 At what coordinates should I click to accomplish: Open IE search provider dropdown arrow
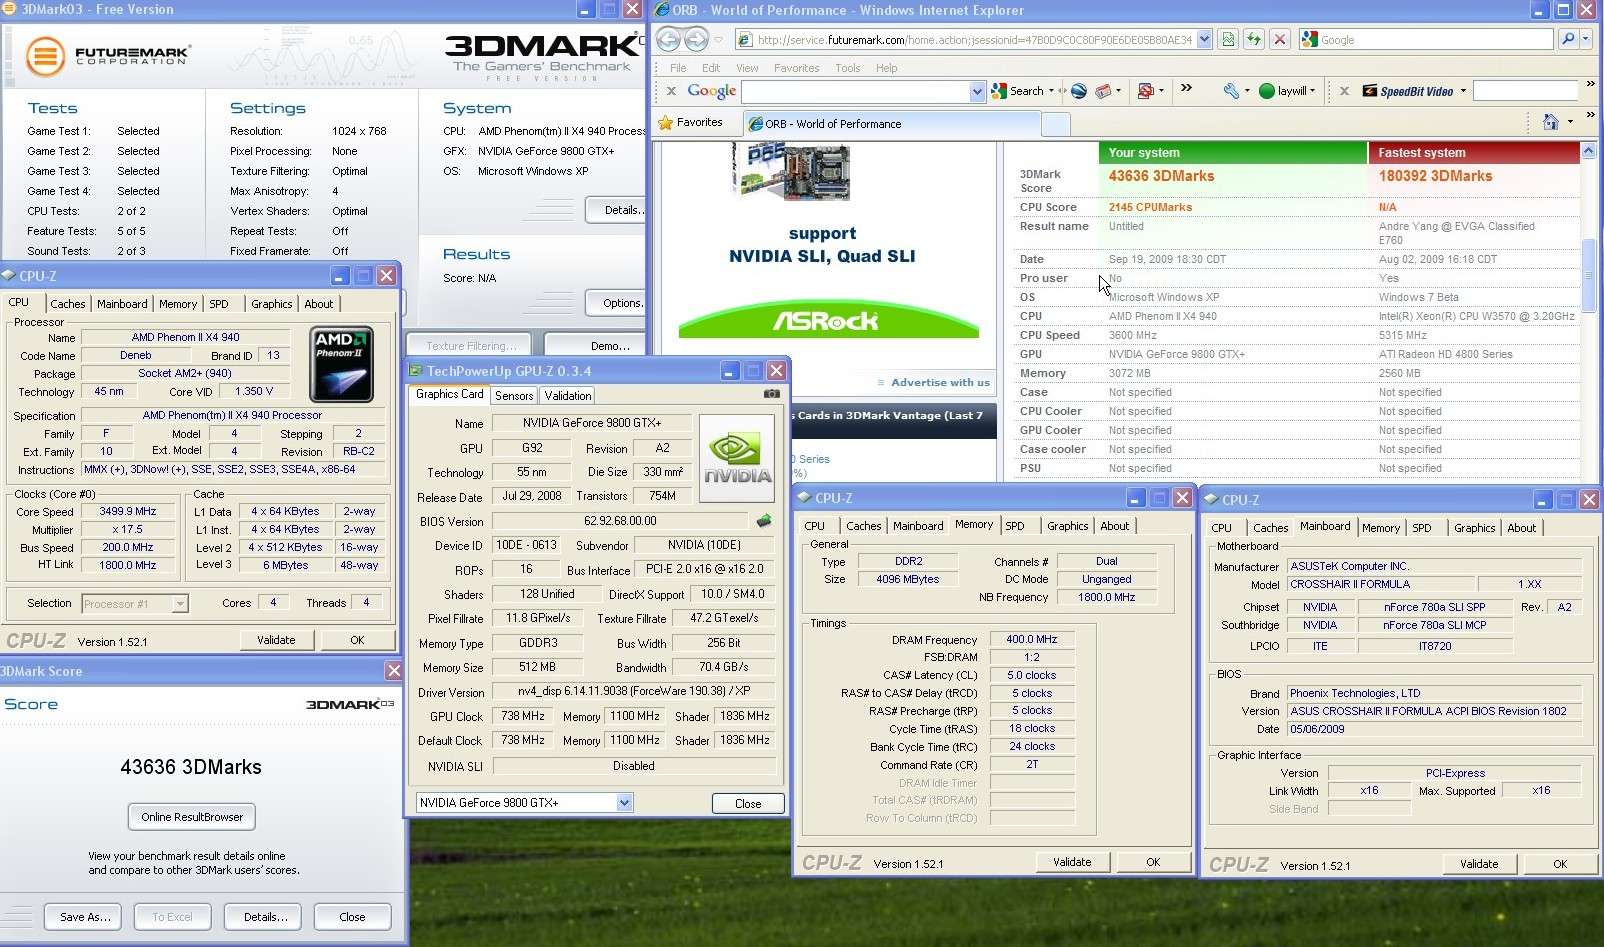[1586, 39]
